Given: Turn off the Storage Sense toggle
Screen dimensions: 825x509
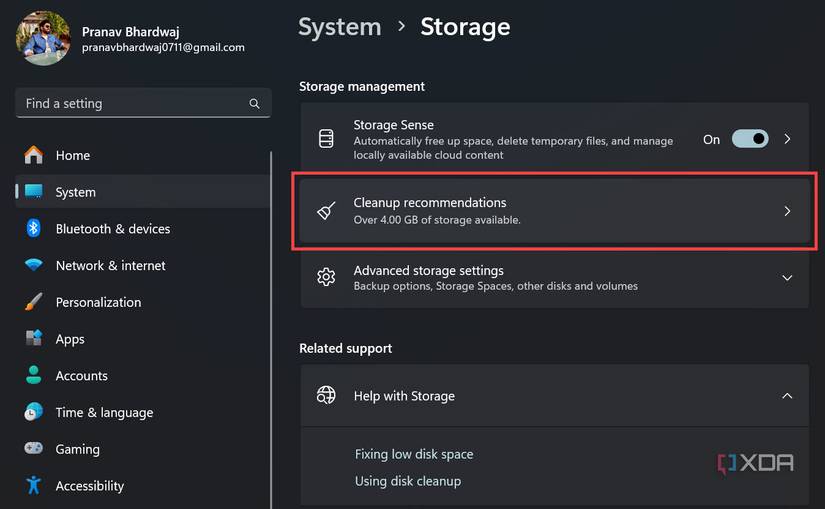Looking at the screenshot, I should (750, 140).
